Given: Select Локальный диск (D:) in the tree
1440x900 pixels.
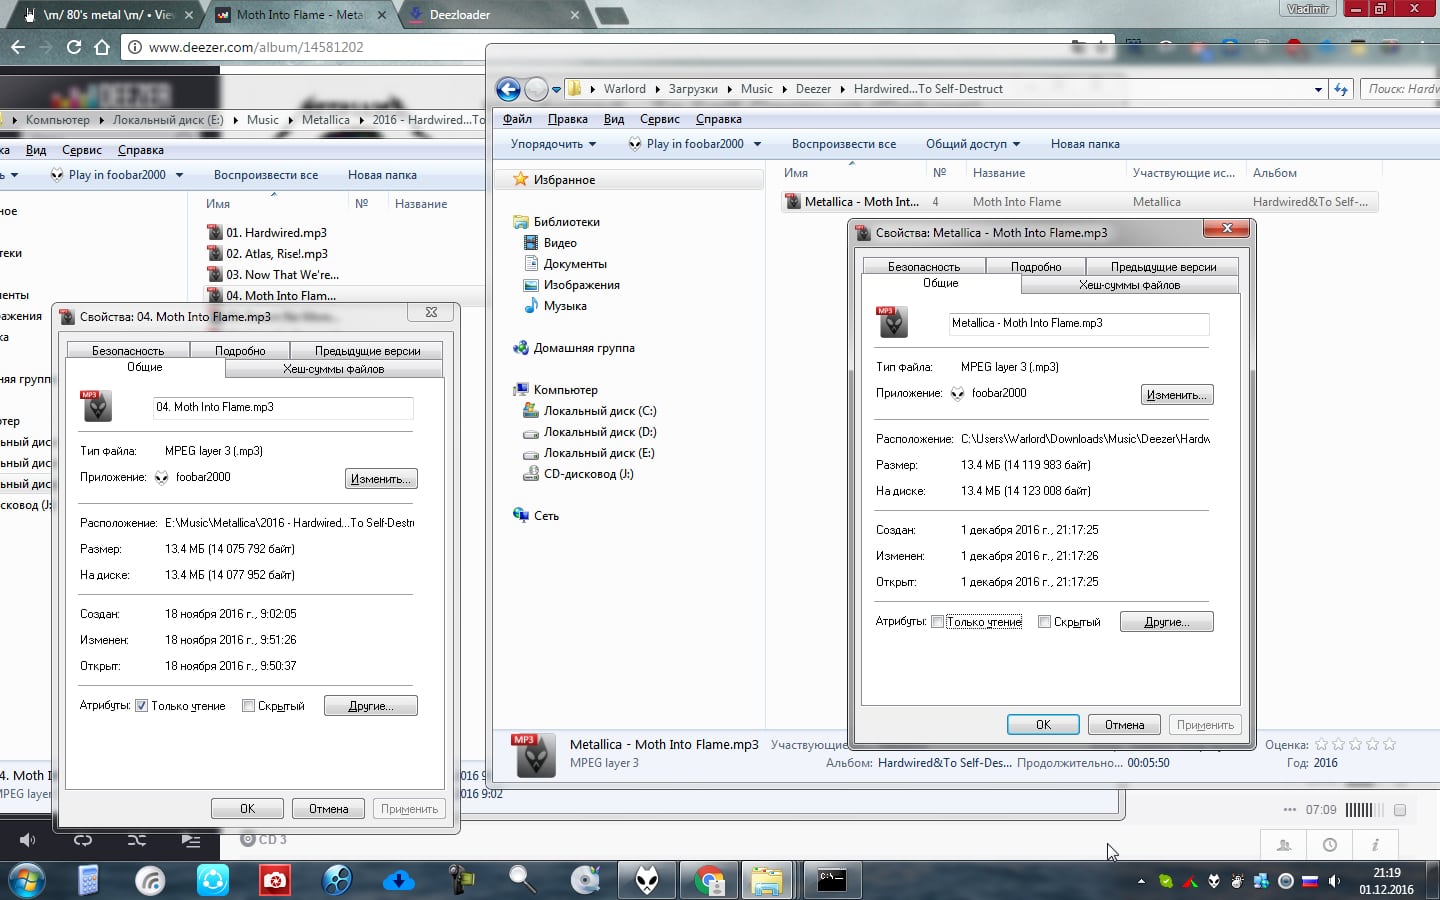Looking at the screenshot, I should pos(600,432).
